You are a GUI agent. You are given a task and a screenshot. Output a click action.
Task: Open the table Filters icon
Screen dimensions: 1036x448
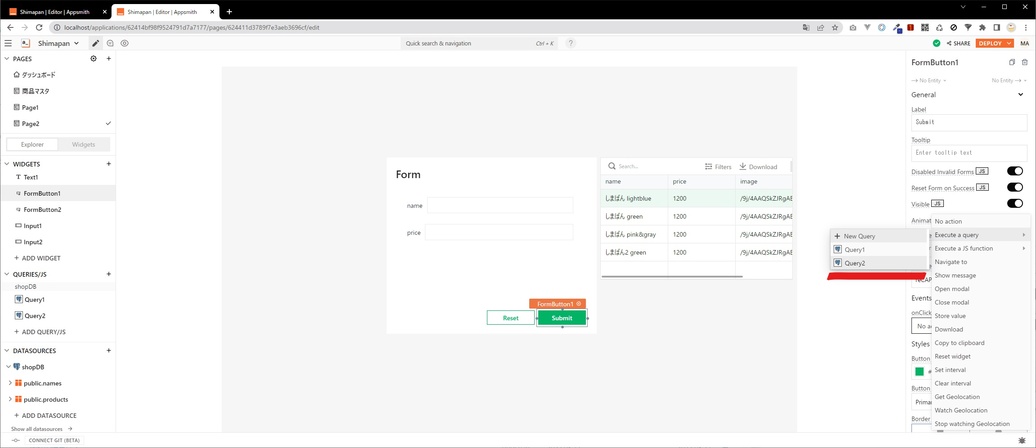[709, 167]
